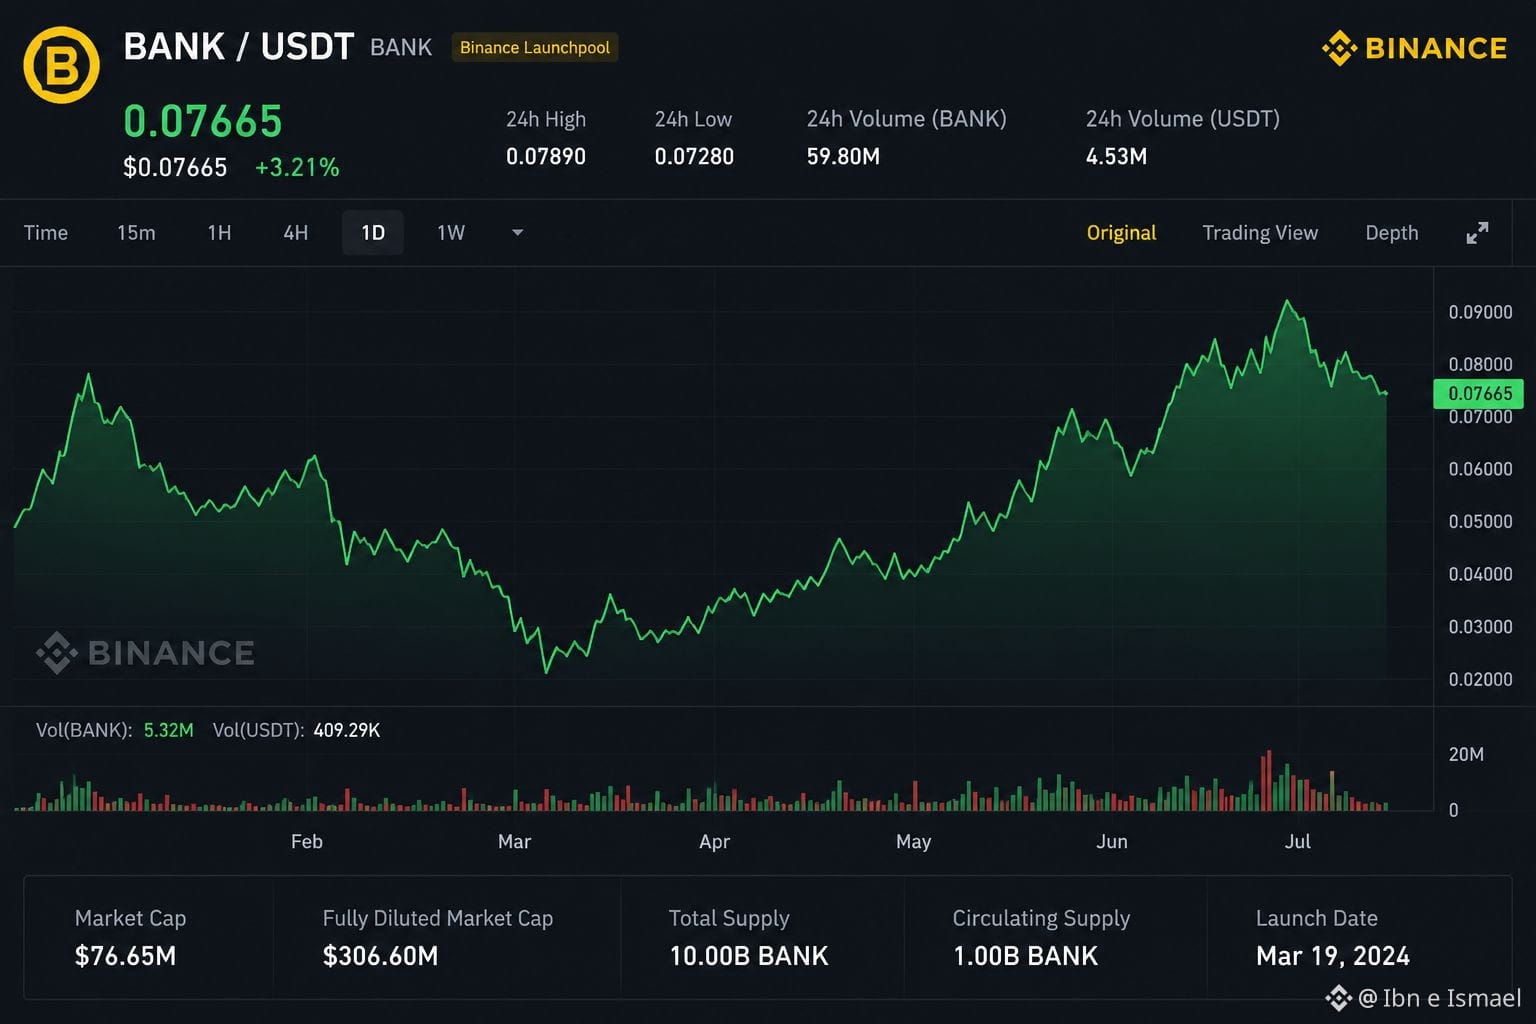Viewport: 1536px width, 1024px height.
Task: Click the Vol(USDT) 409.29K reading
Action: [x=346, y=731]
